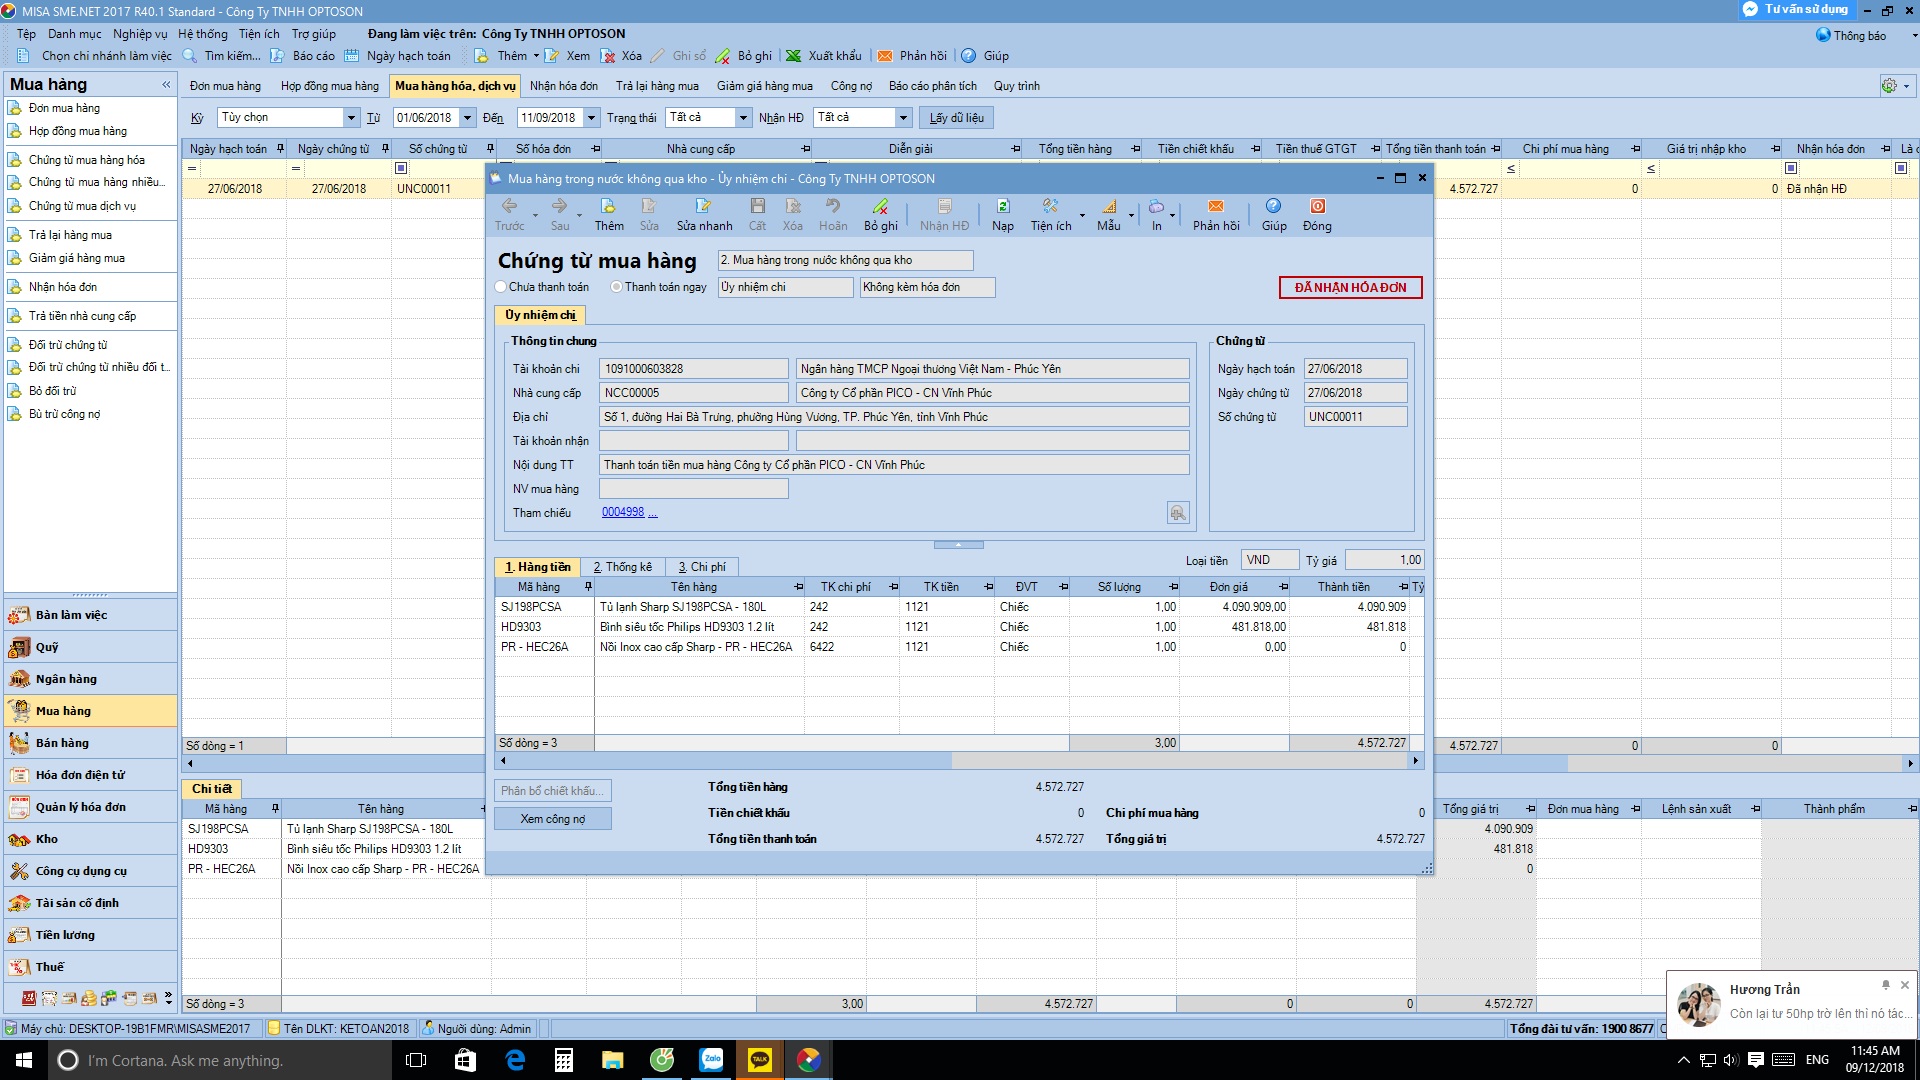This screenshot has width=1920, height=1080.
Task: Toggle the Nhận hóa đơn filter checkbox
Action: tap(1791, 168)
